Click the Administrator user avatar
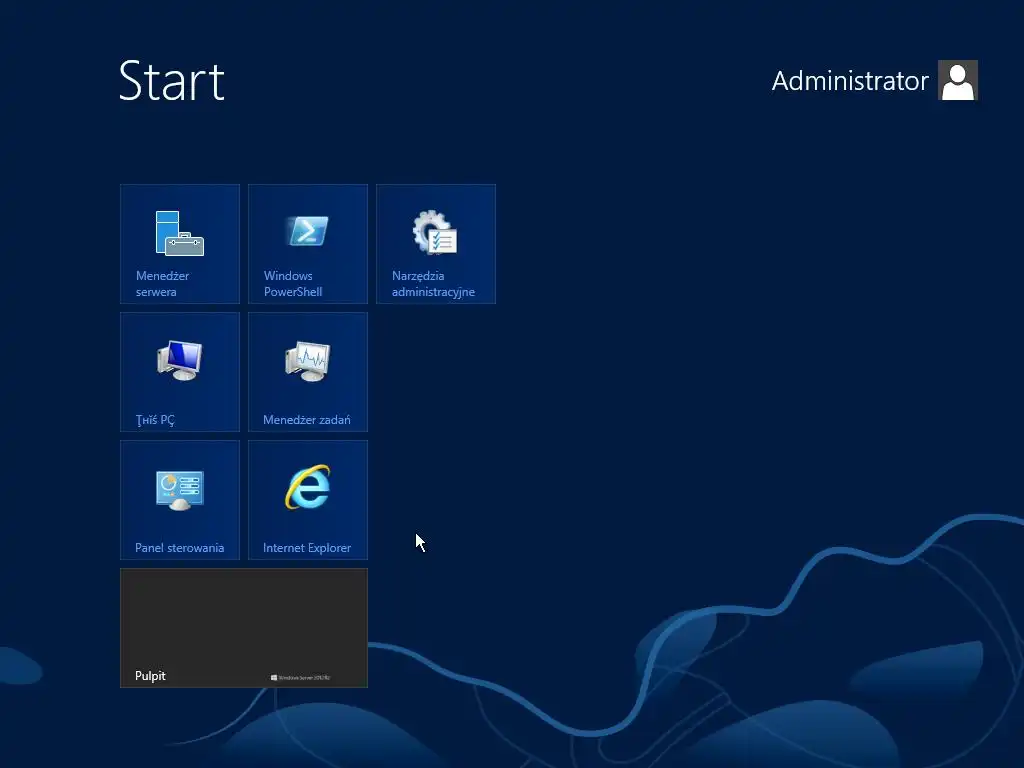This screenshot has width=1024, height=768. 957,80
